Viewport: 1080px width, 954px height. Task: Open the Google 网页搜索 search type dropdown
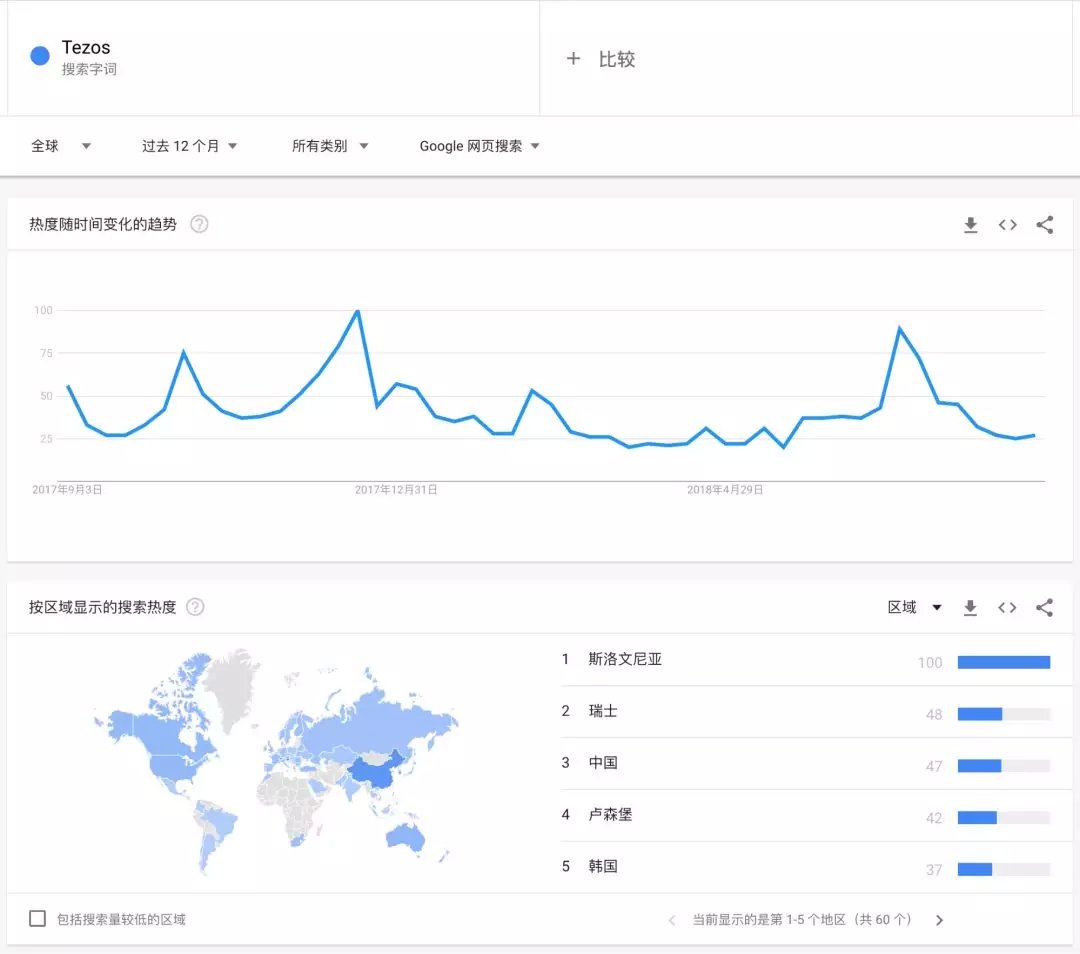[x=479, y=146]
